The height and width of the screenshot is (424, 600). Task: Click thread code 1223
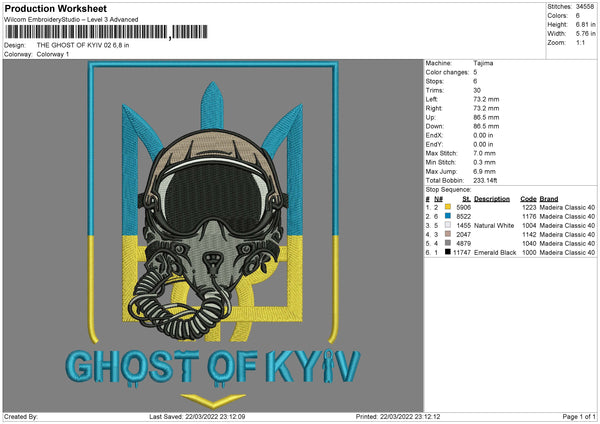click(529, 207)
